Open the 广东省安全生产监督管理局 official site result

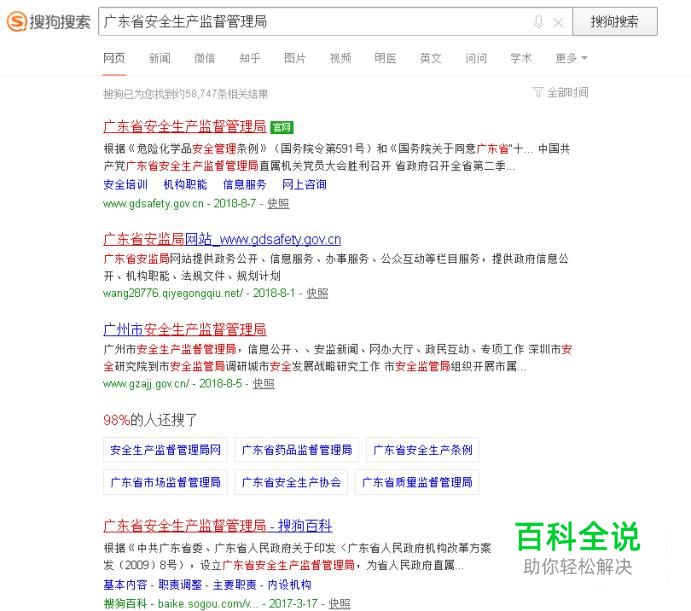click(x=185, y=127)
